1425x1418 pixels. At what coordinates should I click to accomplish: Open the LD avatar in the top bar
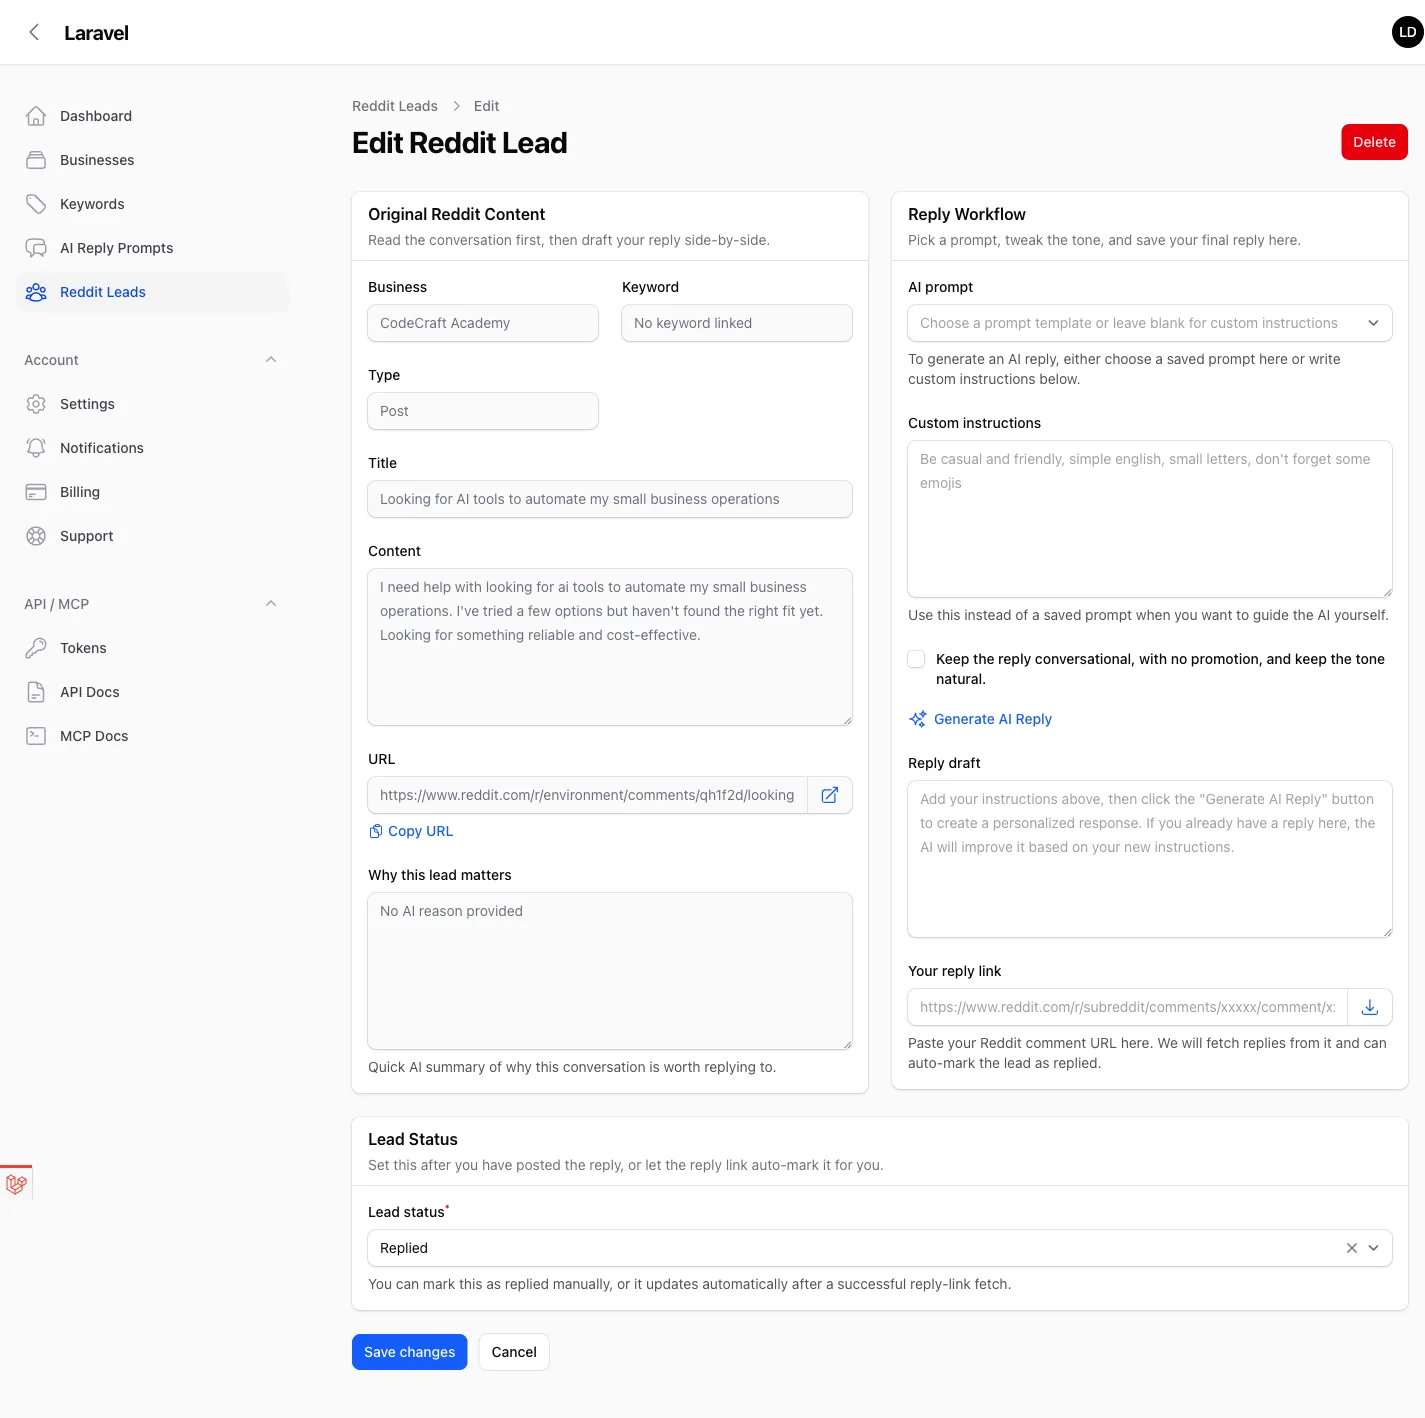pyautogui.click(x=1406, y=31)
